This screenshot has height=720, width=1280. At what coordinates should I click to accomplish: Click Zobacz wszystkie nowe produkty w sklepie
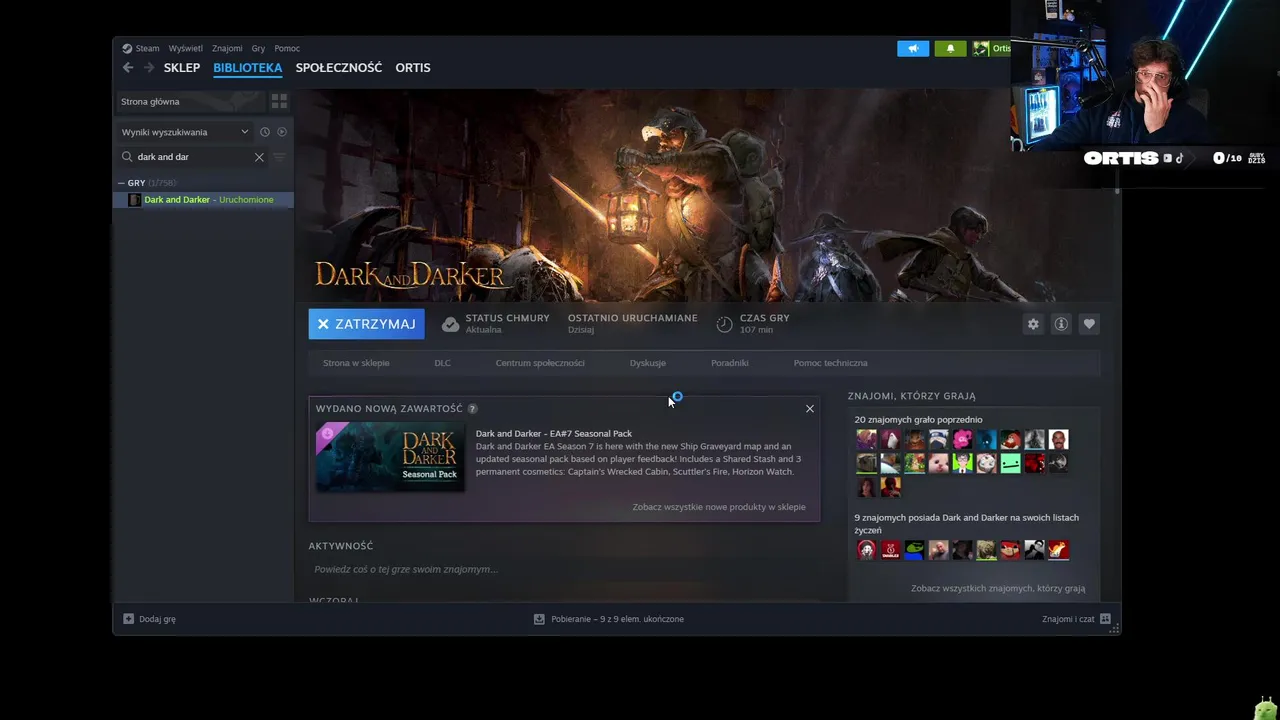[x=719, y=507]
